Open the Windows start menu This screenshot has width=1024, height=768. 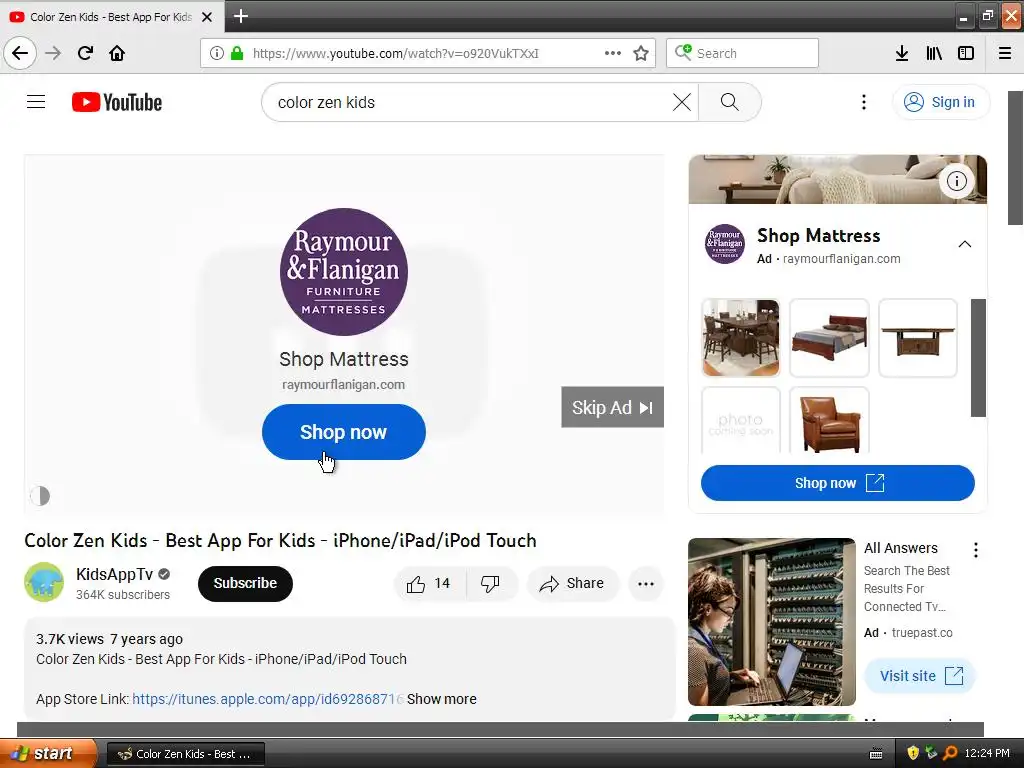pos(47,753)
